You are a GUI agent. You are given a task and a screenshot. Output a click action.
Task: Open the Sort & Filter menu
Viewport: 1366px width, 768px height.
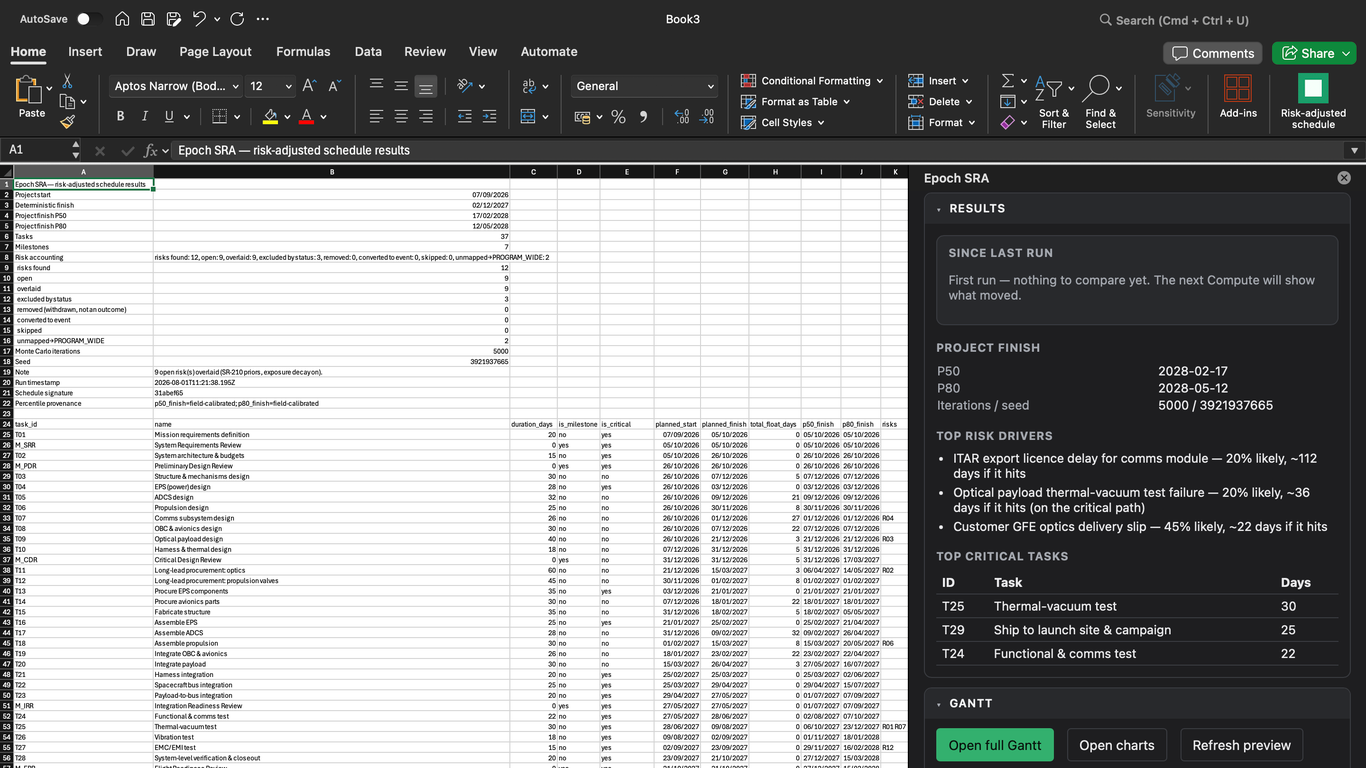[1054, 102]
